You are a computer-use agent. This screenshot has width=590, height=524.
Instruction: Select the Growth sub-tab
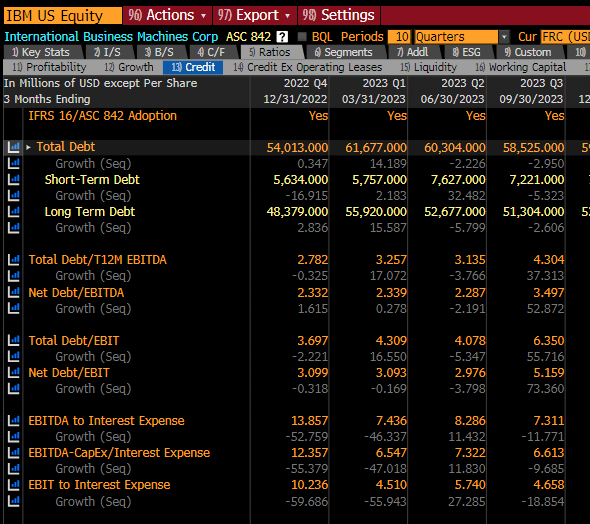[x=129, y=67]
